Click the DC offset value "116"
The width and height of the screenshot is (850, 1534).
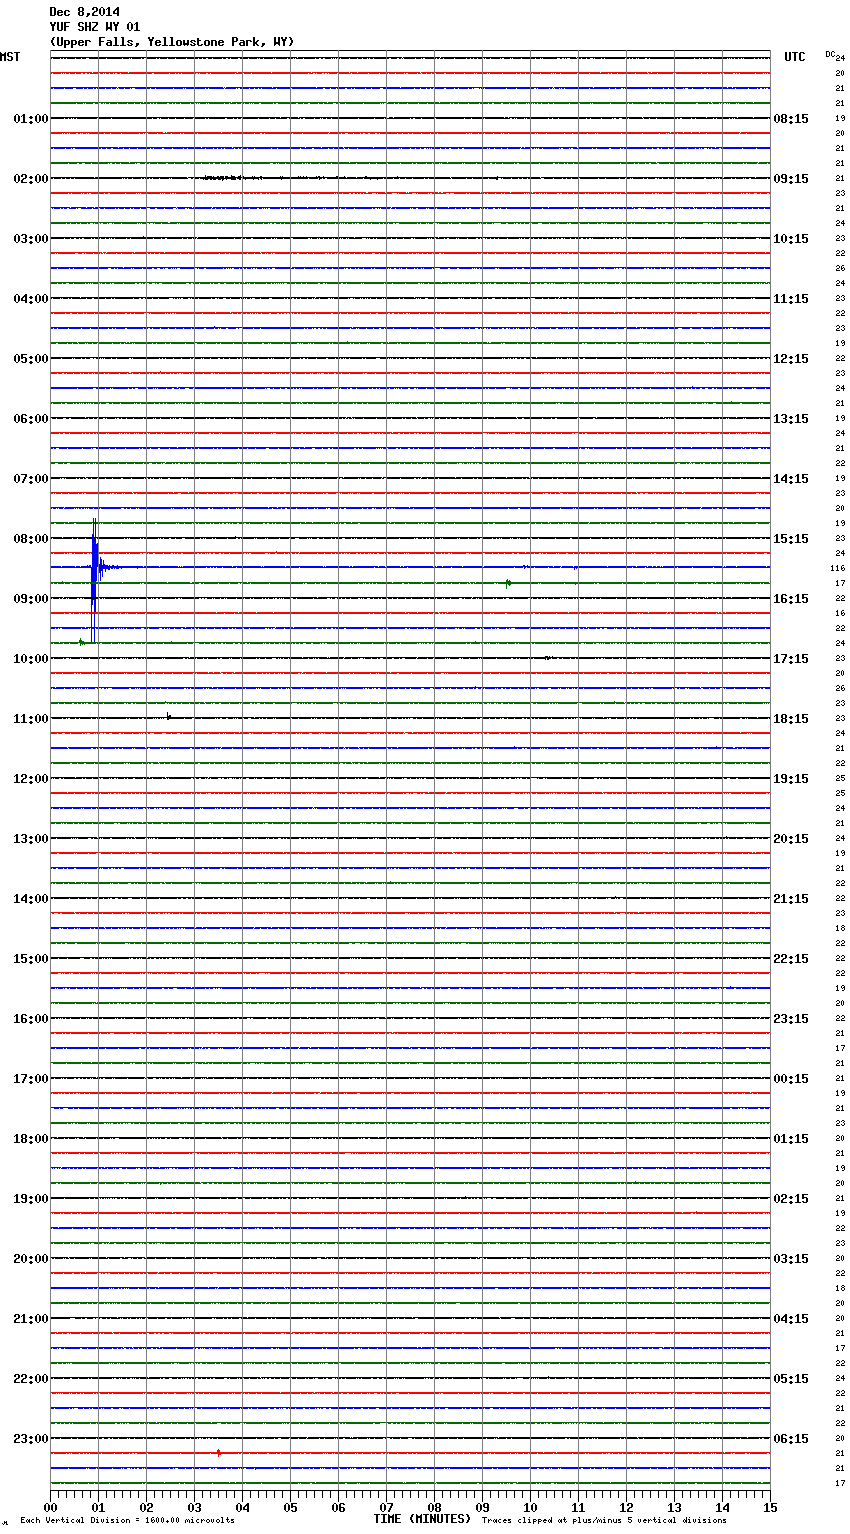pos(838,568)
